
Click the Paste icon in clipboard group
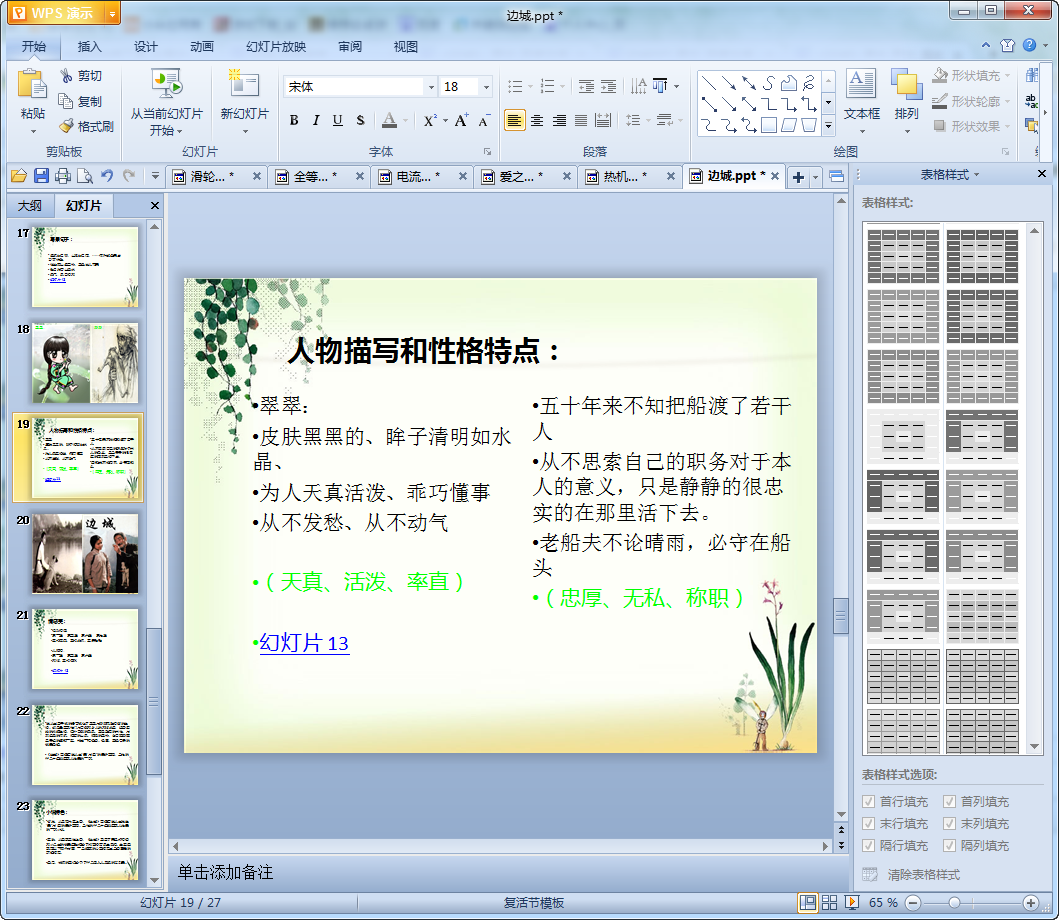[32, 84]
